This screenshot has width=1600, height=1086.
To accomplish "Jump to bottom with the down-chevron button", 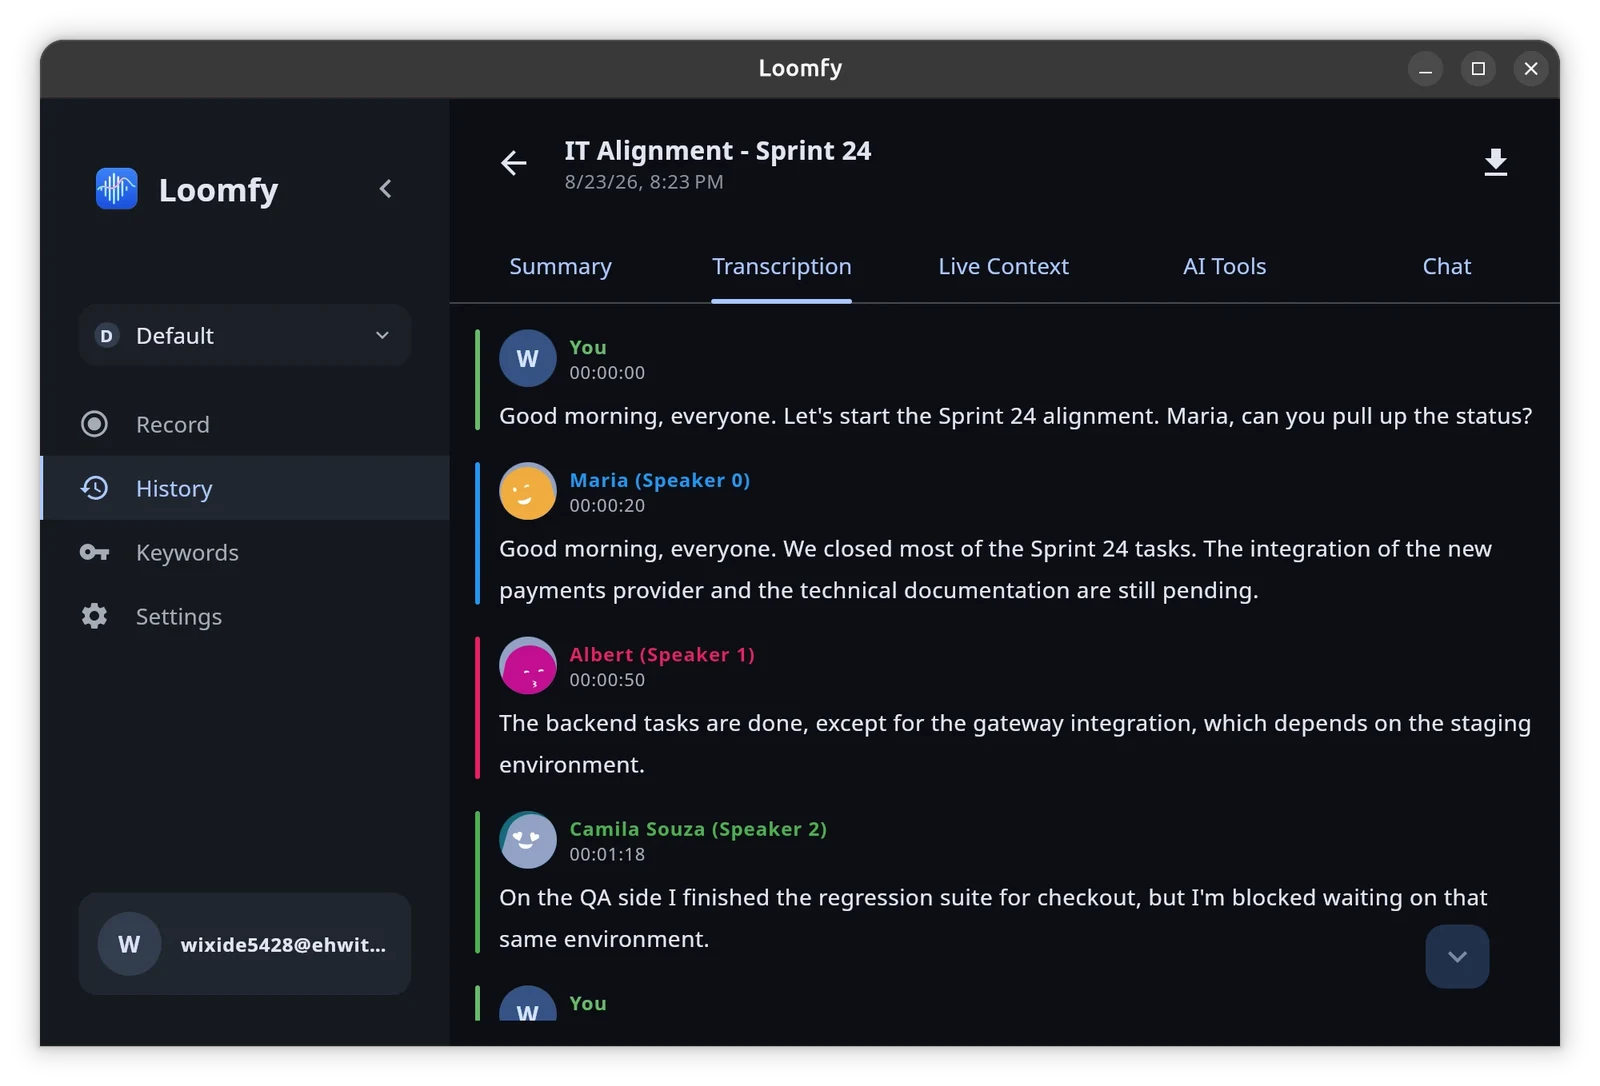I will pos(1457,957).
